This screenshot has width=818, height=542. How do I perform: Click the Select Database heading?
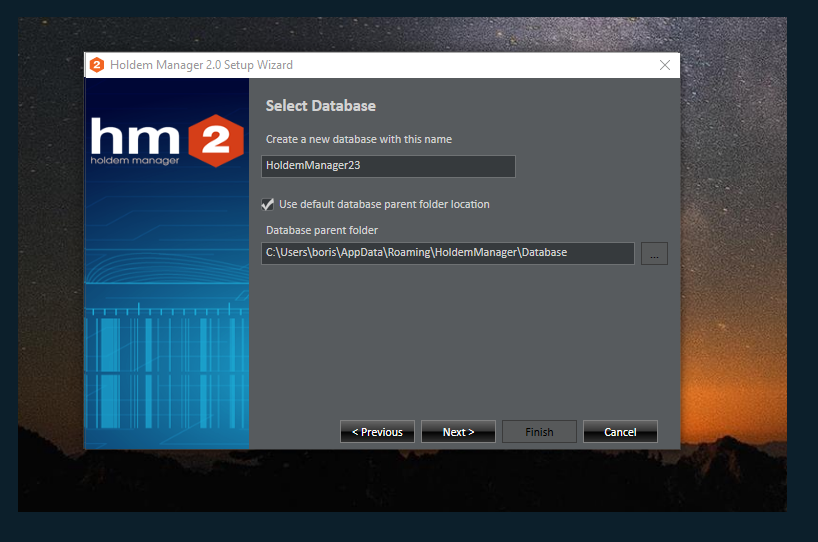[321, 106]
